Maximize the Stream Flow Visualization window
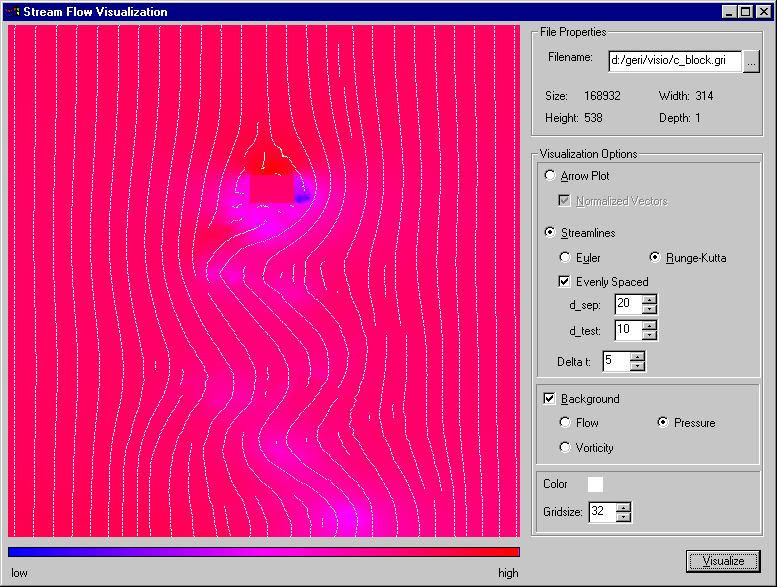This screenshot has width=777, height=587. [x=745, y=12]
